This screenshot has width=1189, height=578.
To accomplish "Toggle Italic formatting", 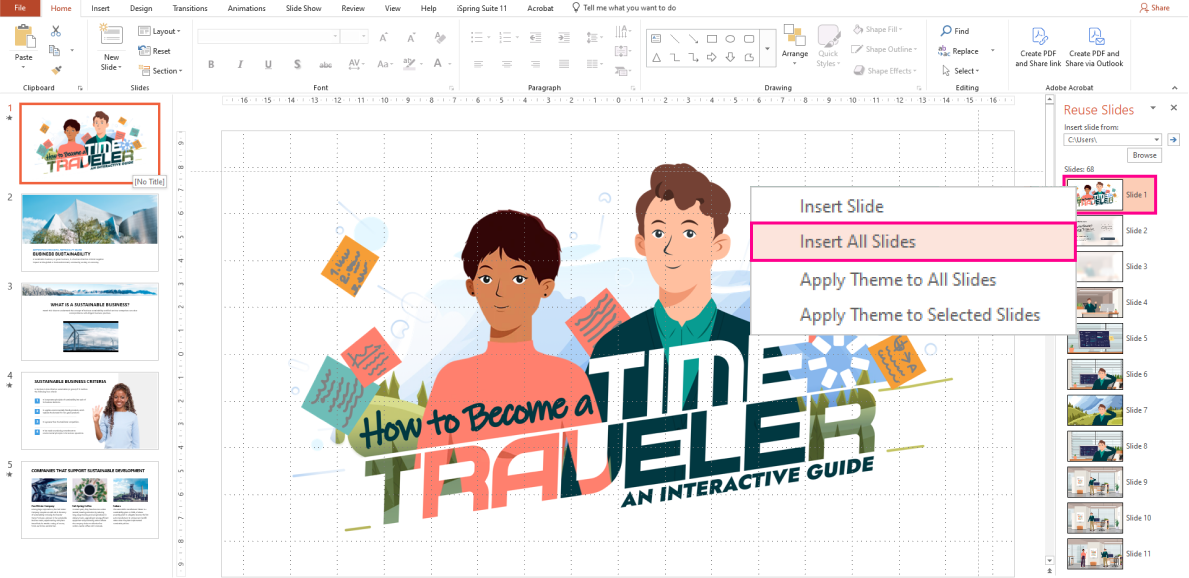I will click(x=240, y=64).
